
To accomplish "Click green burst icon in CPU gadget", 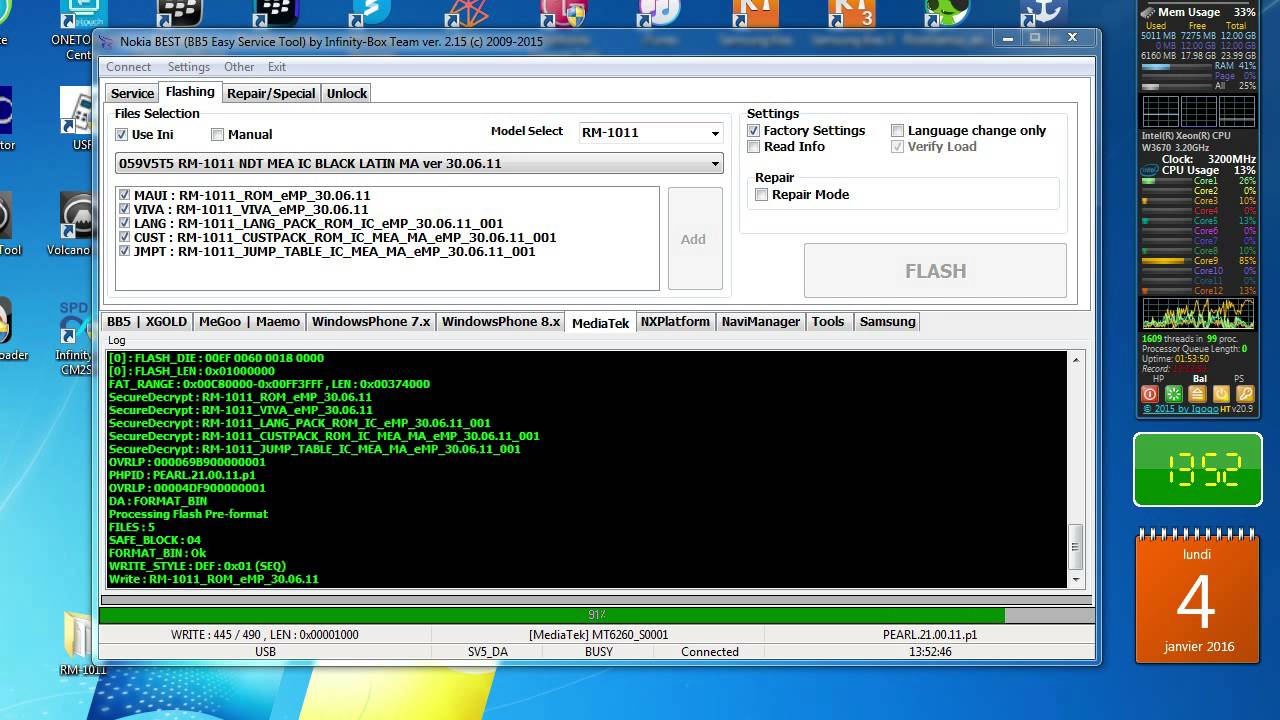I will (1175, 394).
